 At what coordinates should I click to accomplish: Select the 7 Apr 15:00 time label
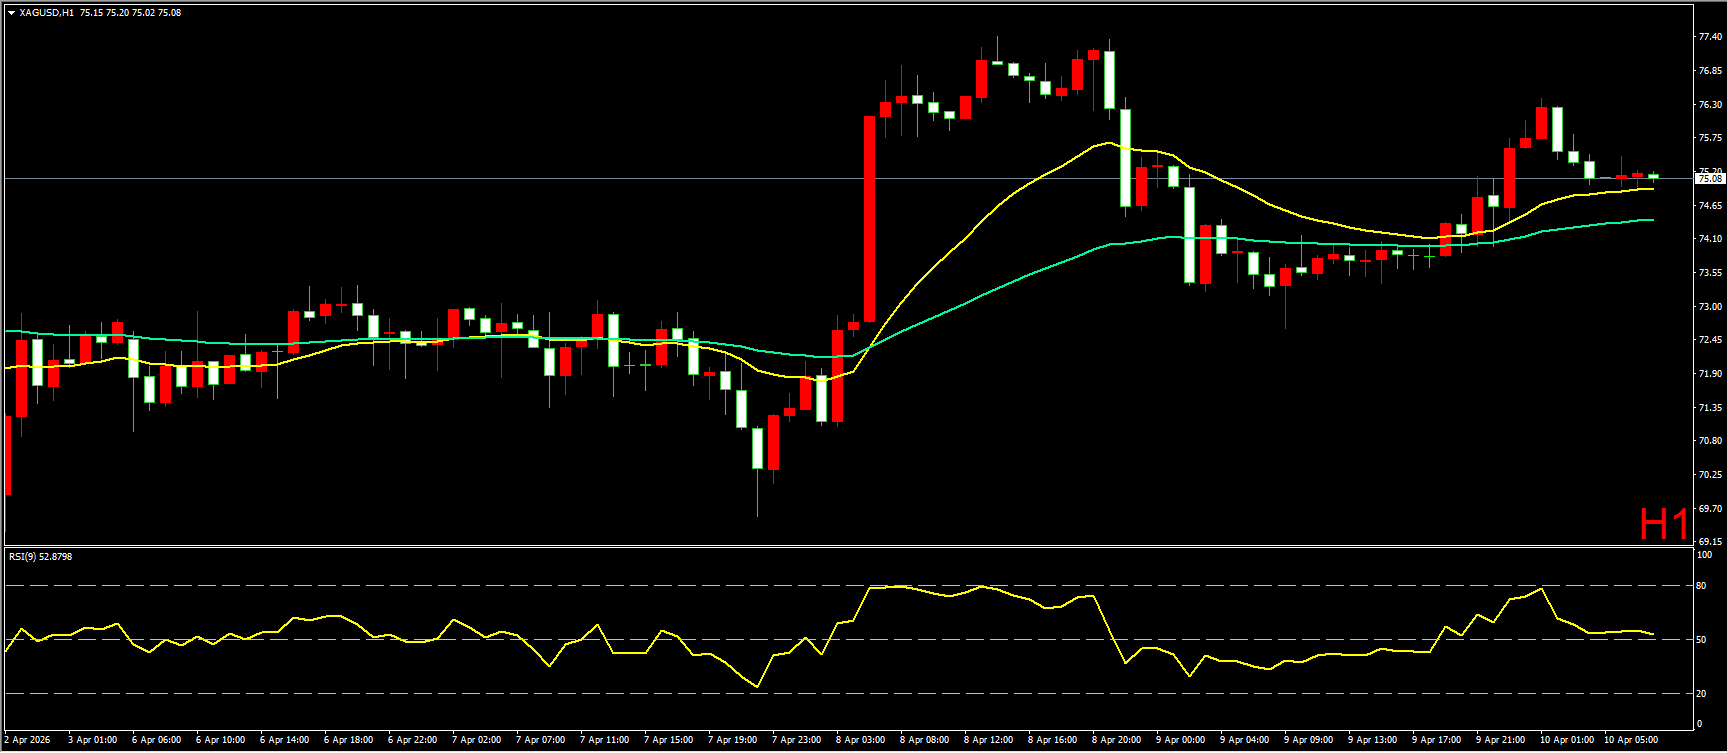point(668,740)
